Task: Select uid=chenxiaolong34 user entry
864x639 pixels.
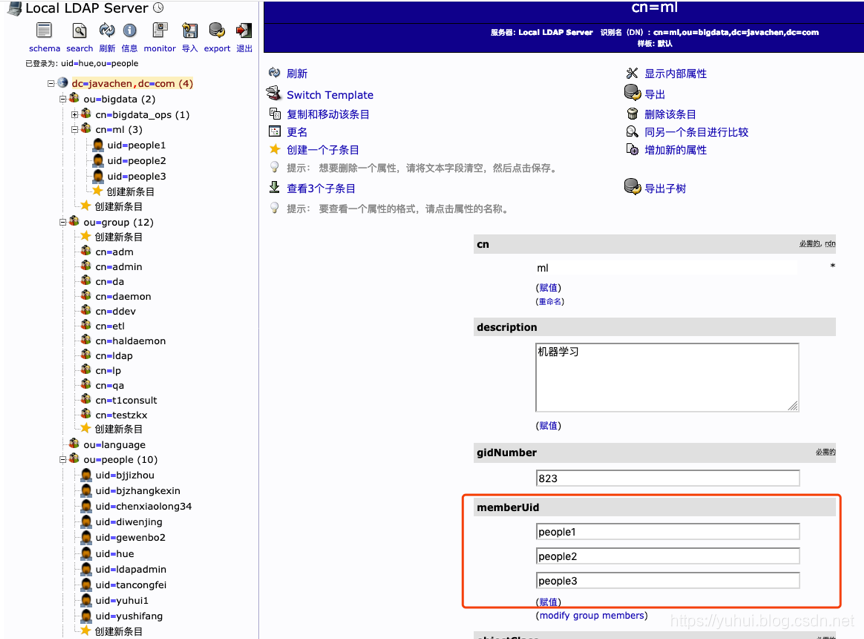Action: coord(143,506)
